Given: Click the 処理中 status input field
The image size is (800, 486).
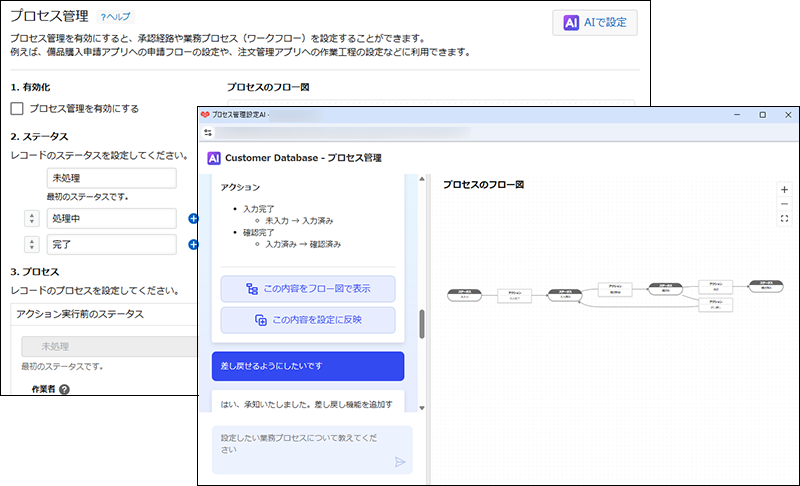Looking at the screenshot, I should [x=112, y=218].
